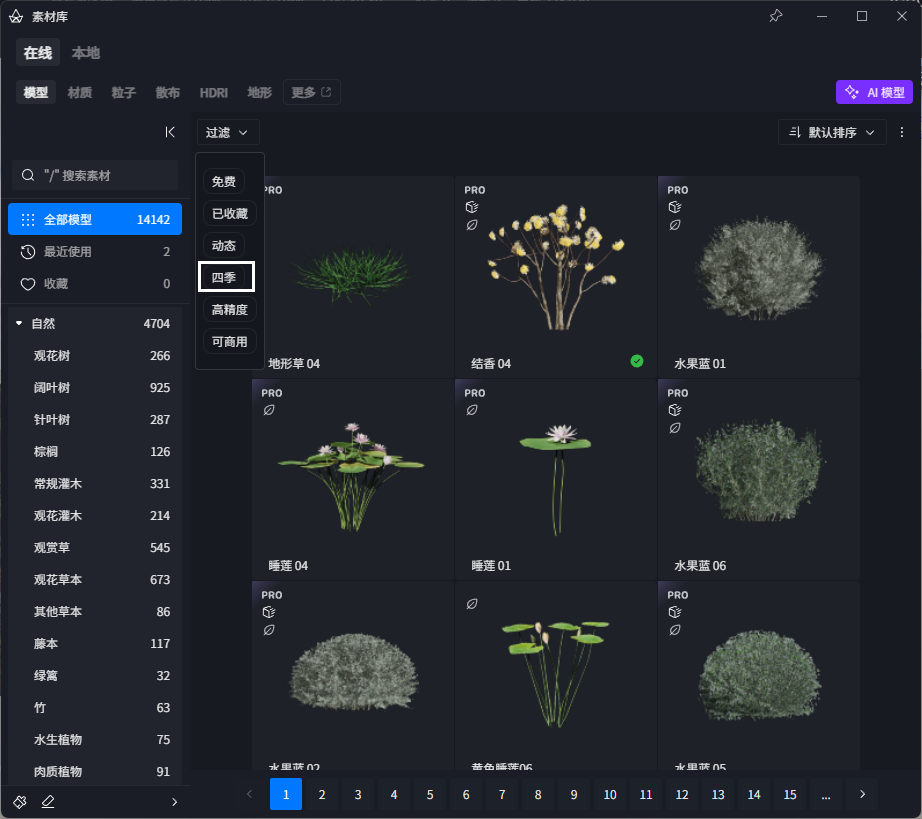Select the 观花树 category

pyautogui.click(x=95, y=356)
